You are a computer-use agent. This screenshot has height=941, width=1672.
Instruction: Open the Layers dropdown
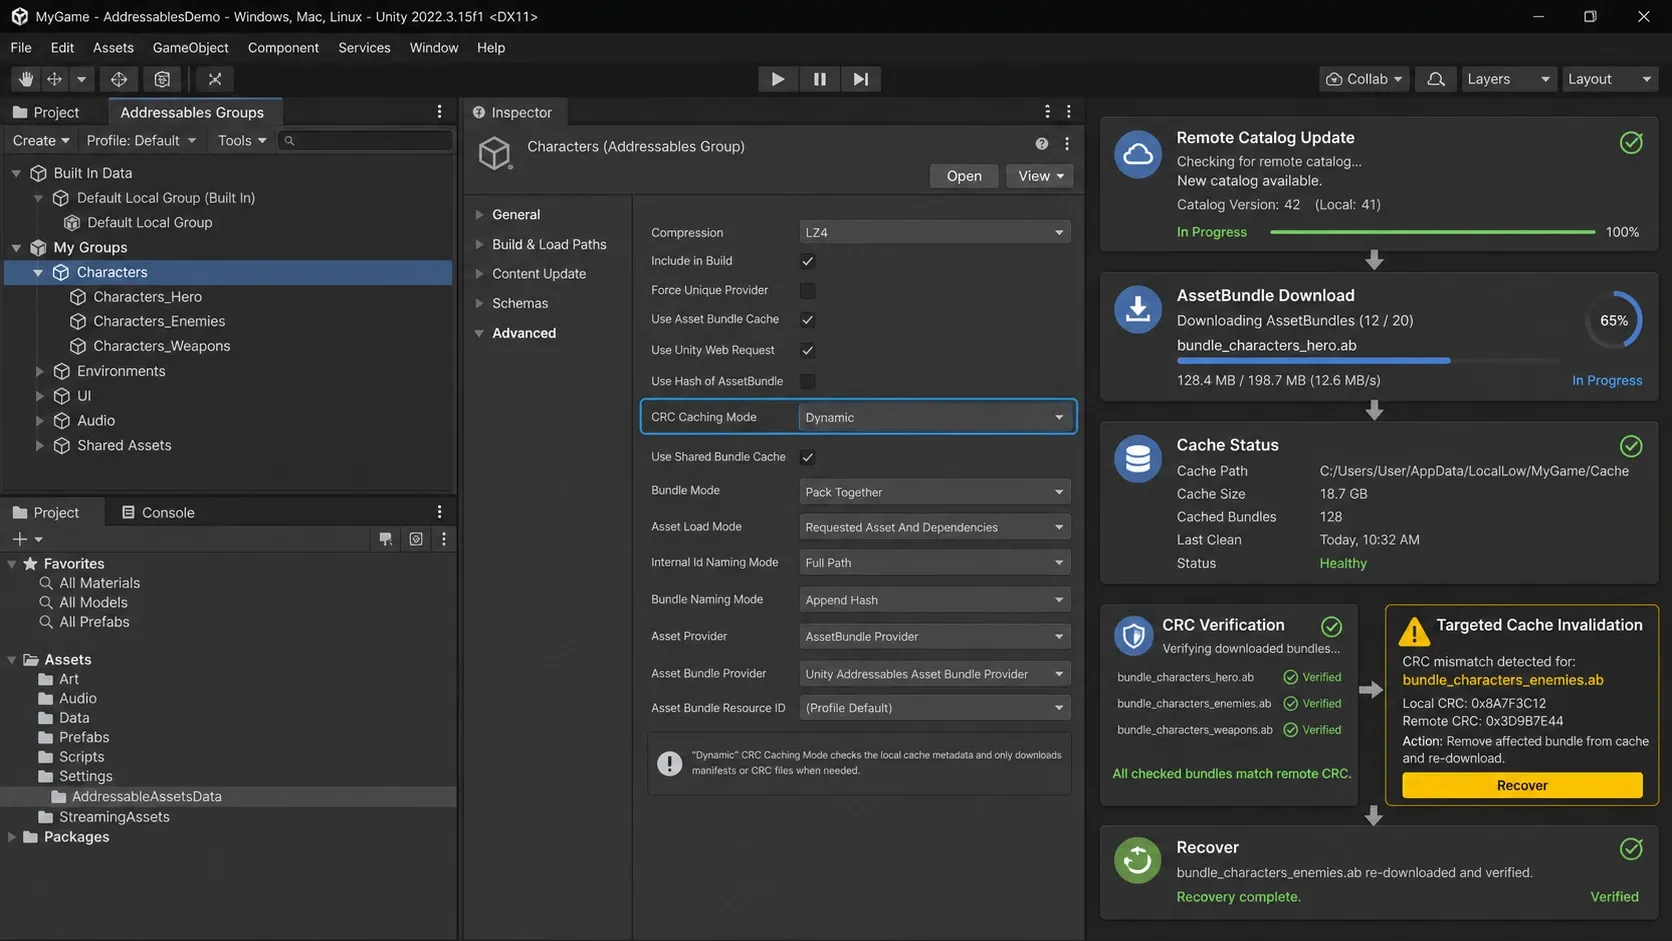[1507, 79]
